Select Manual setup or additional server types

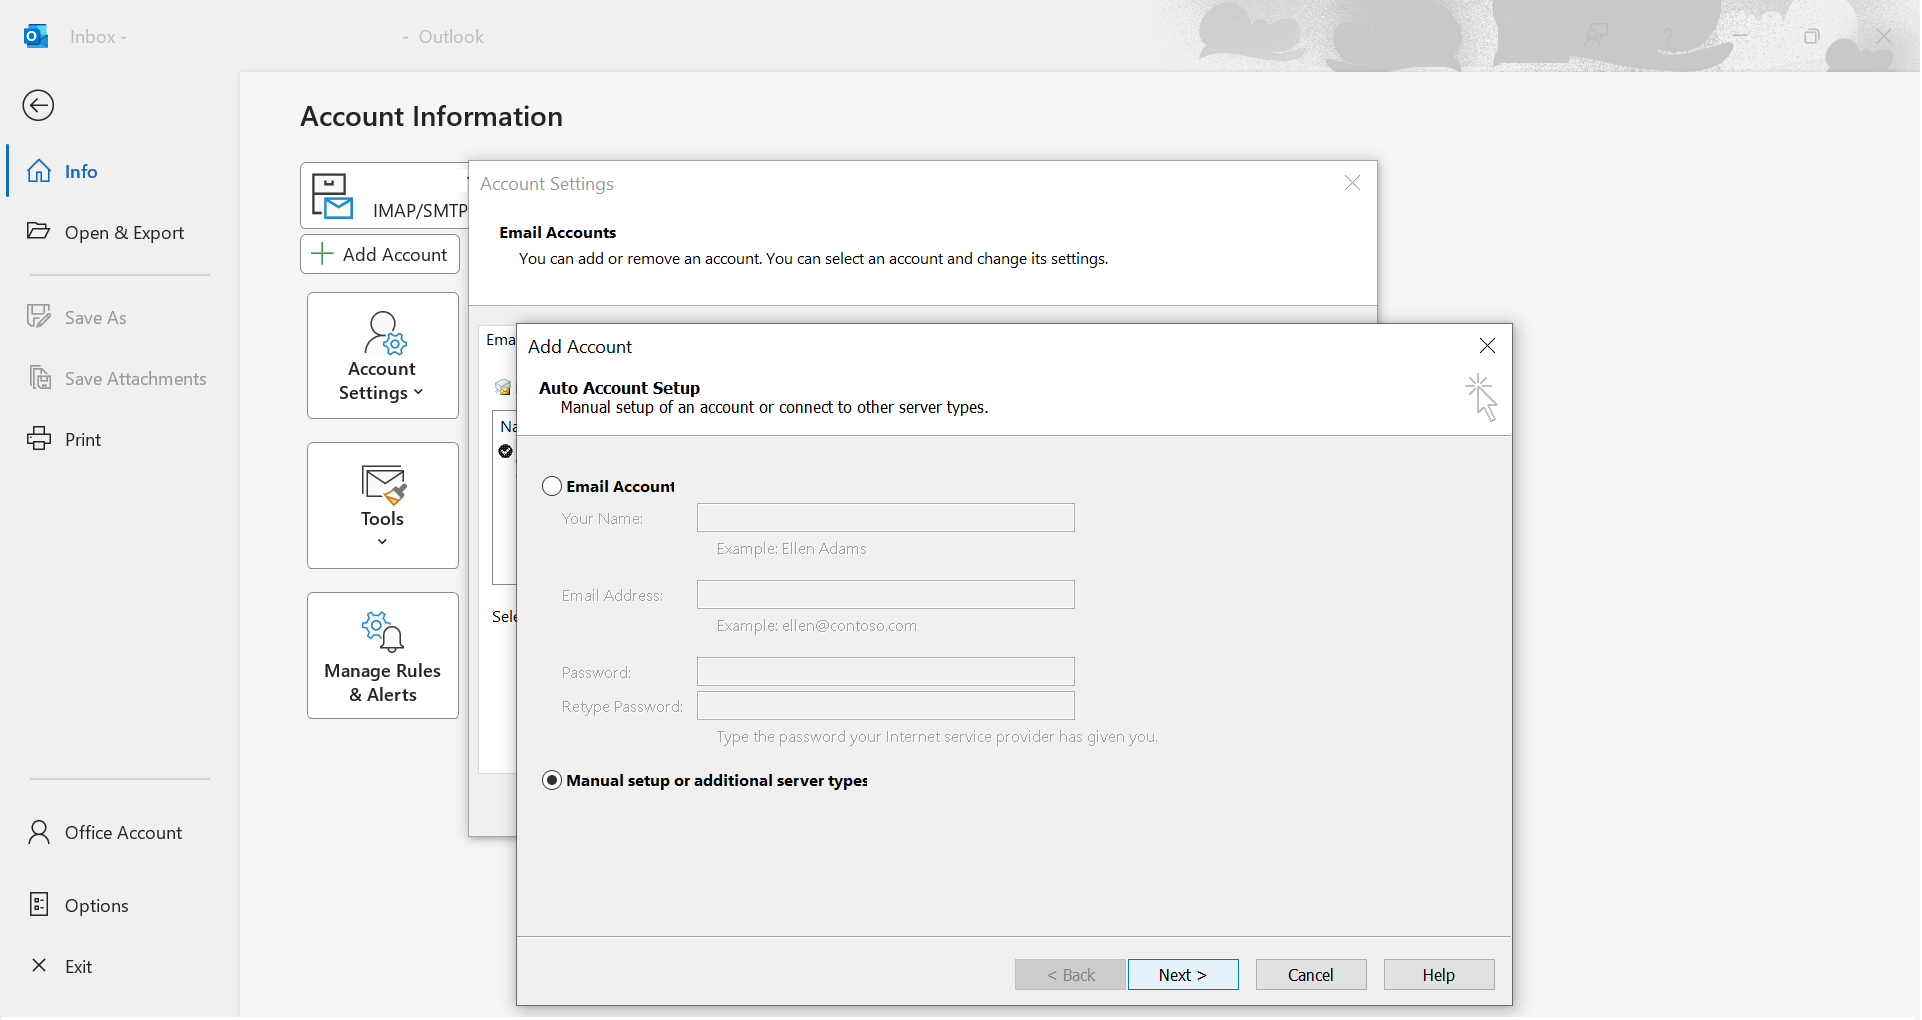click(x=552, y=780)
